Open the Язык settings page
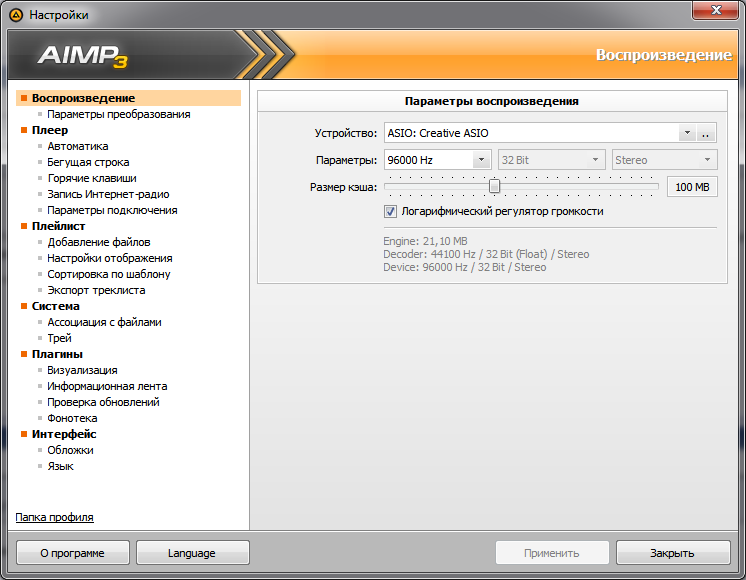This screenshot has height=580, width=746. [x=60, y=466]
